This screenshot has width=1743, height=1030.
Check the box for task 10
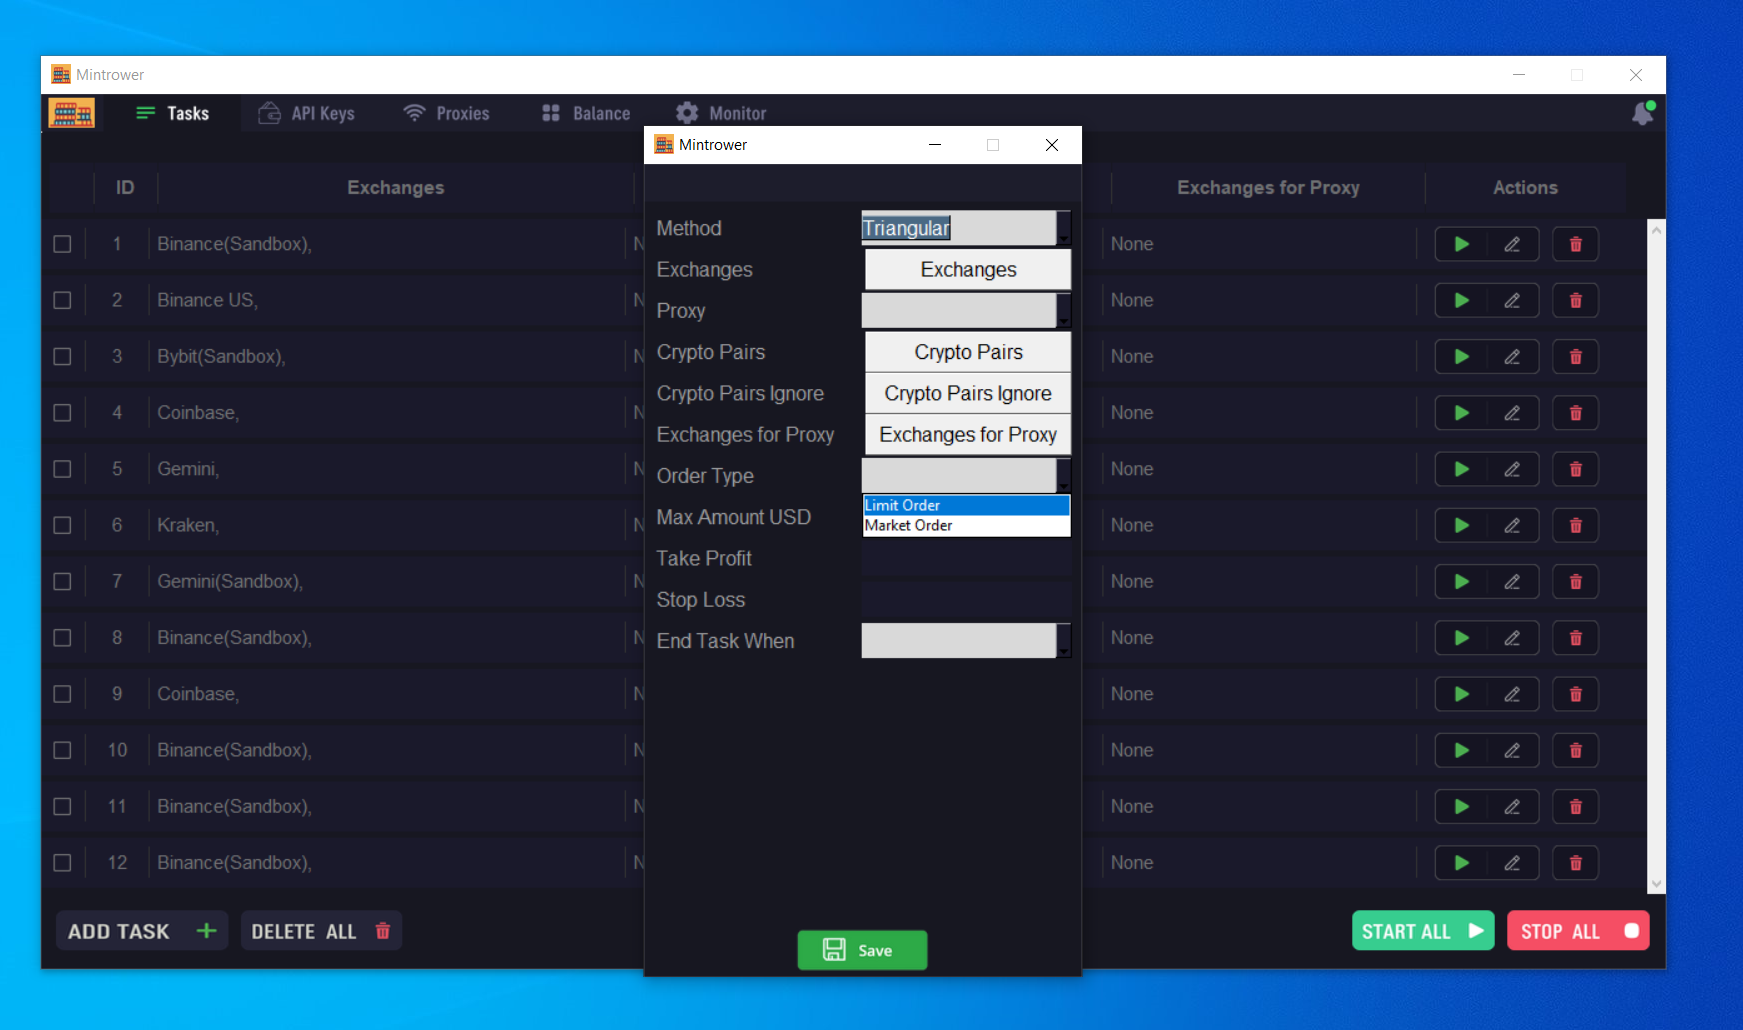coord(62,750)
